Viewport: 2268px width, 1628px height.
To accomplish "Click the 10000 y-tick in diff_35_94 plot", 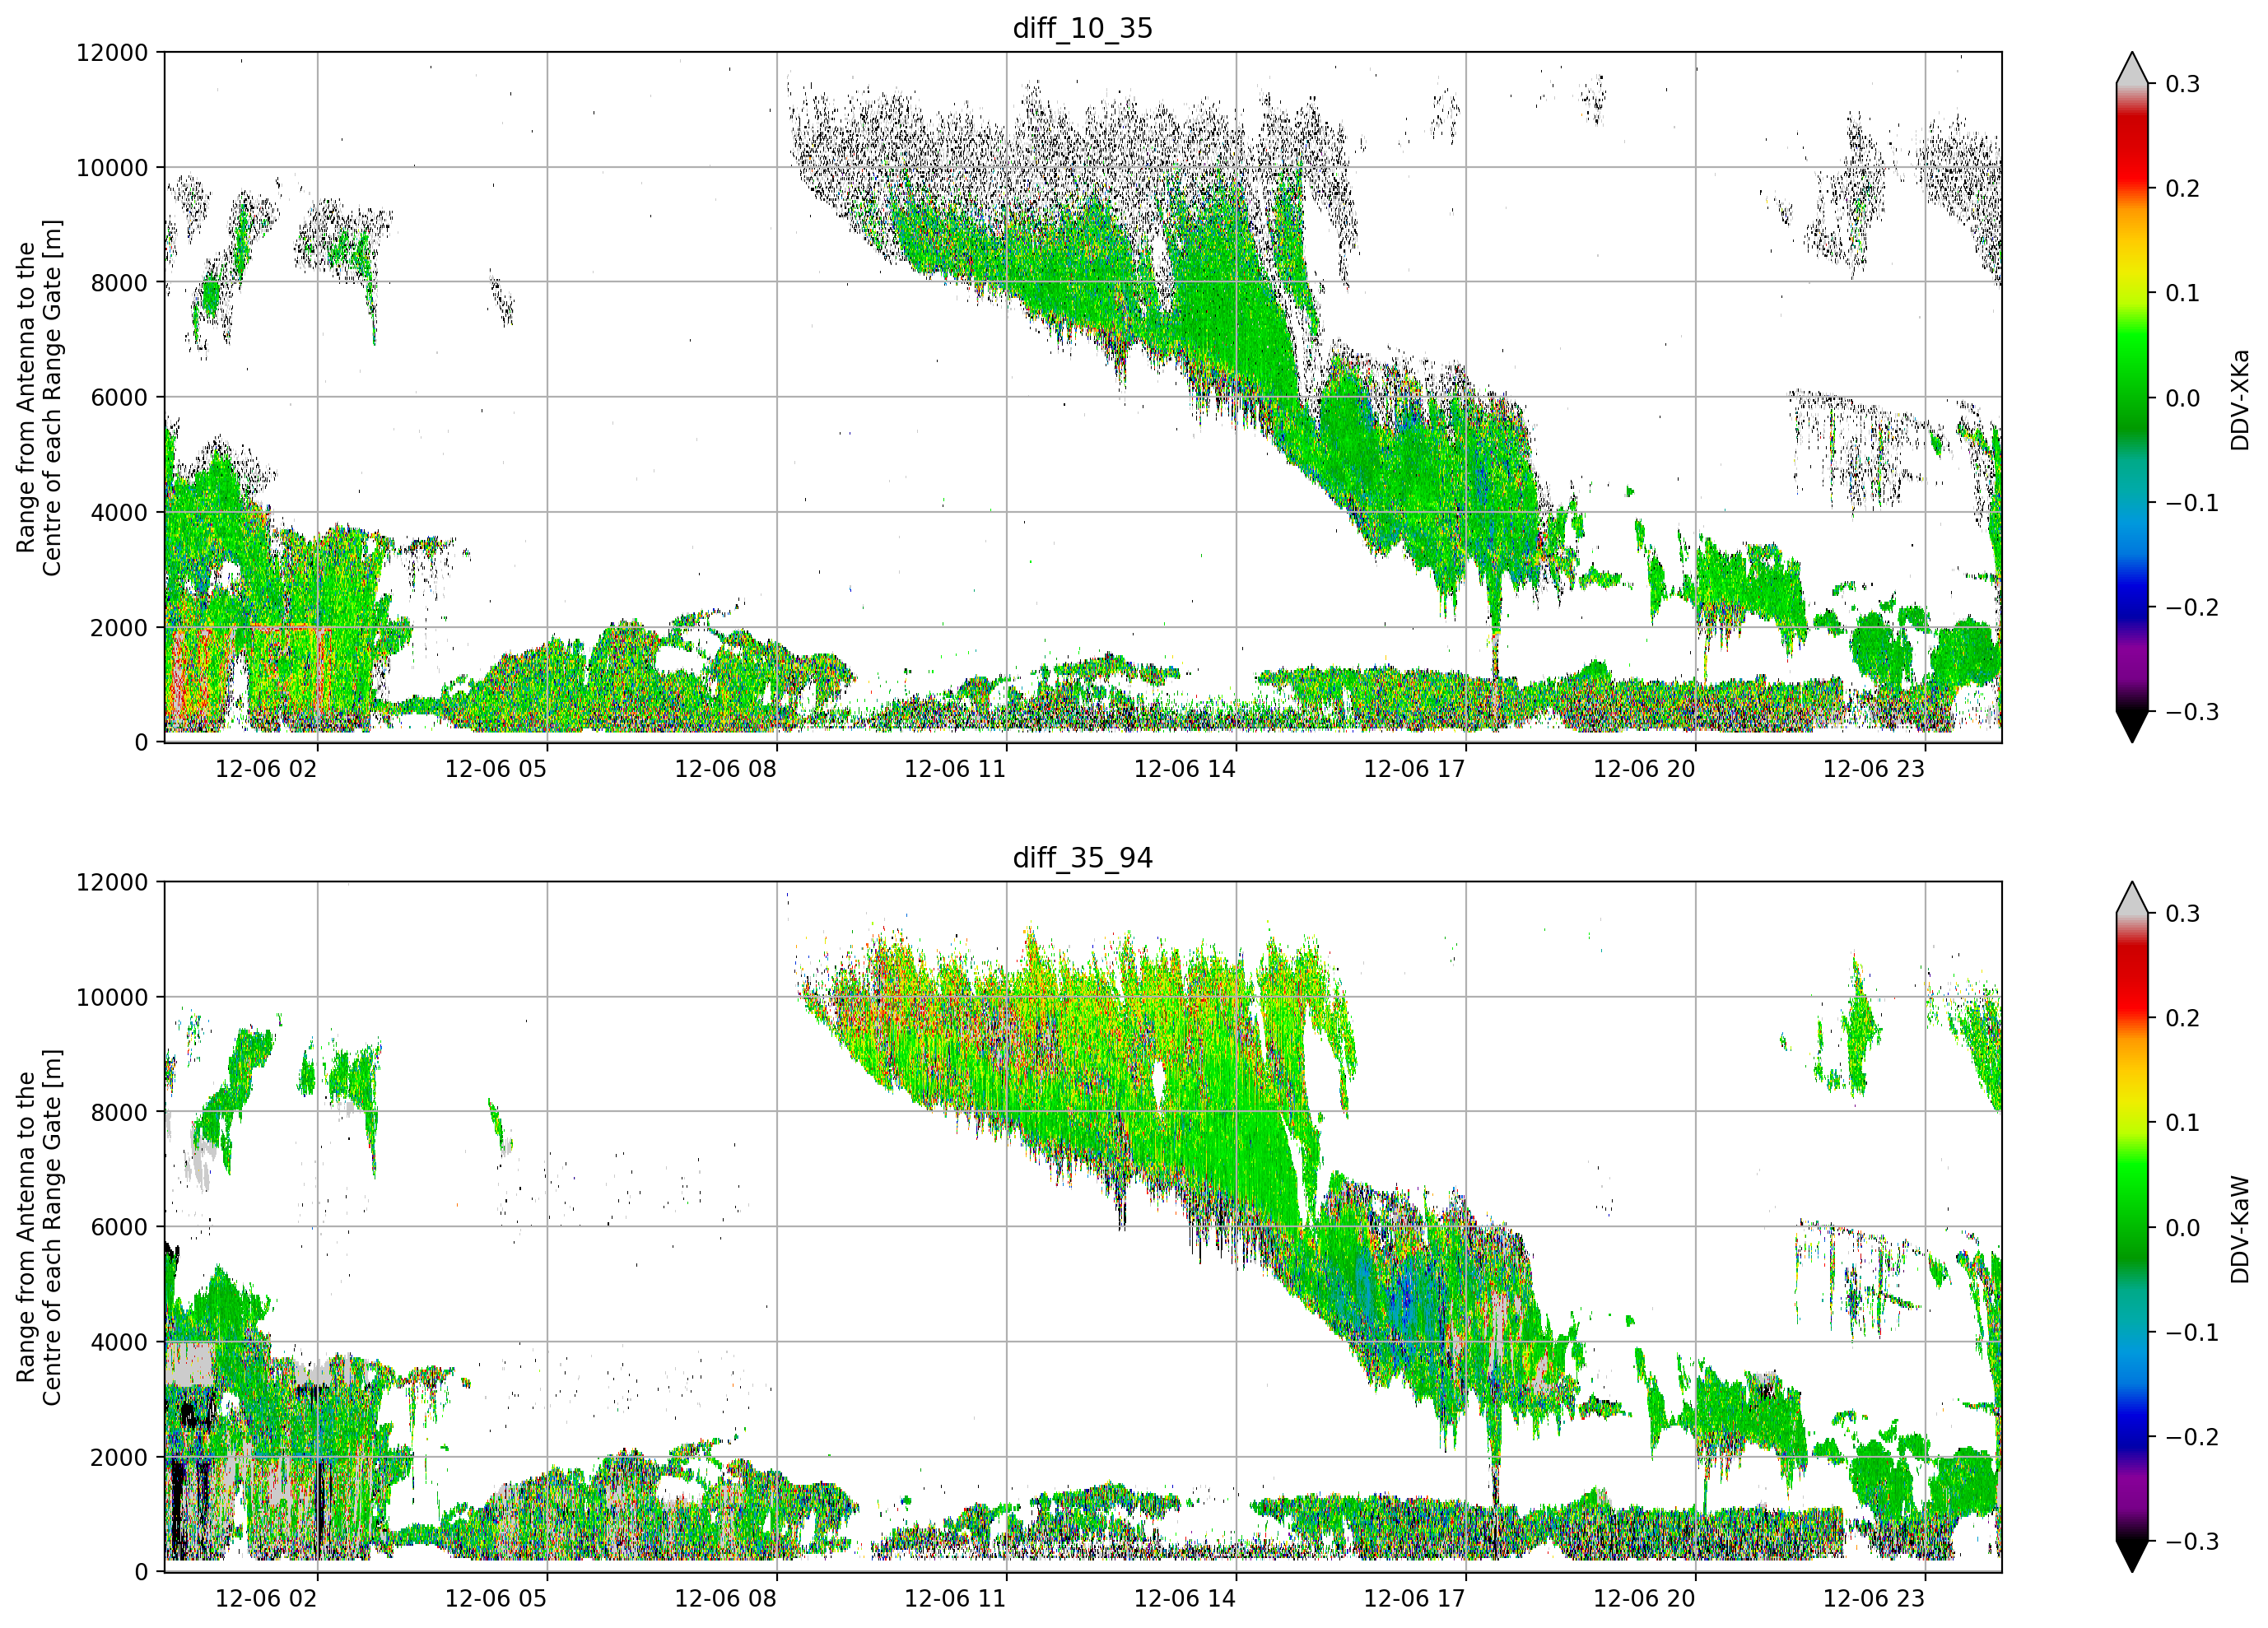I will pos(112,997).
